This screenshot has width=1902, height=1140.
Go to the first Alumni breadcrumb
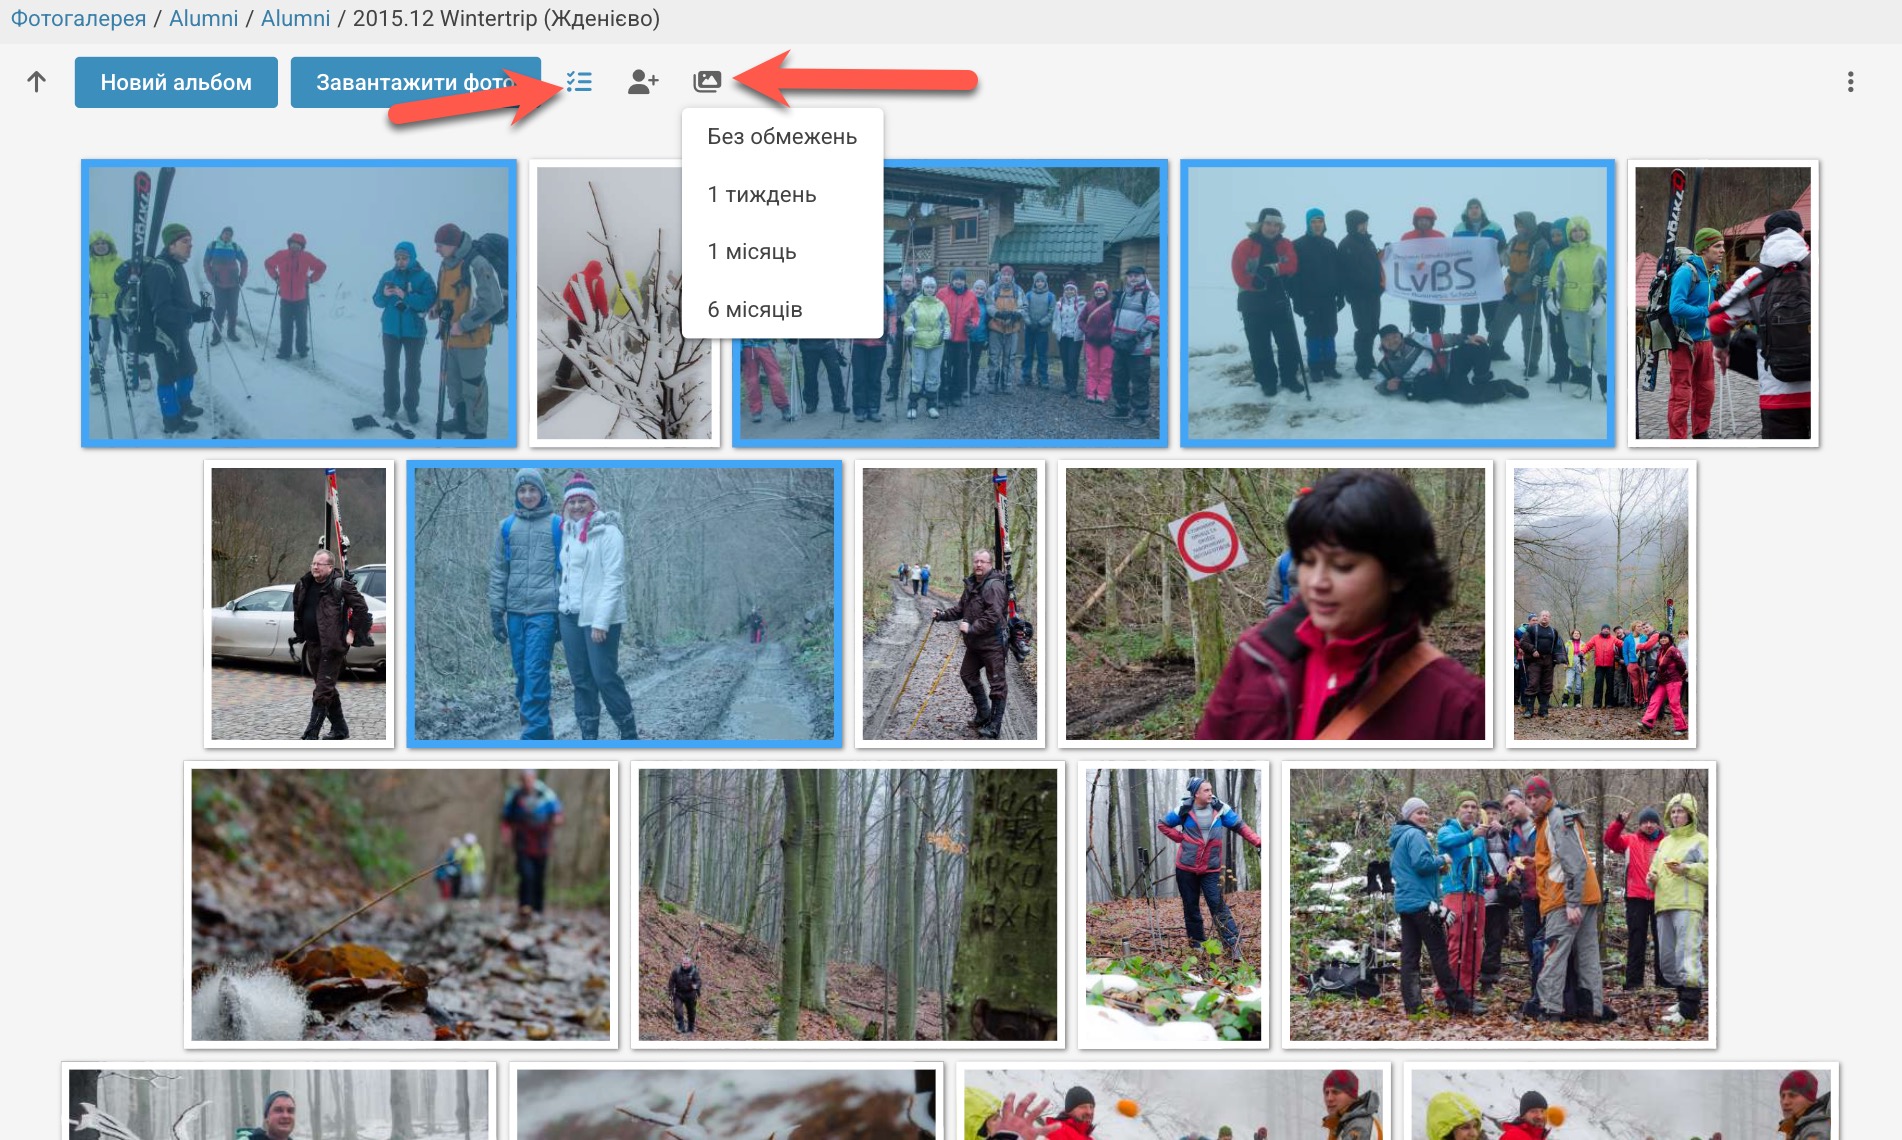(x=203, y=18)
